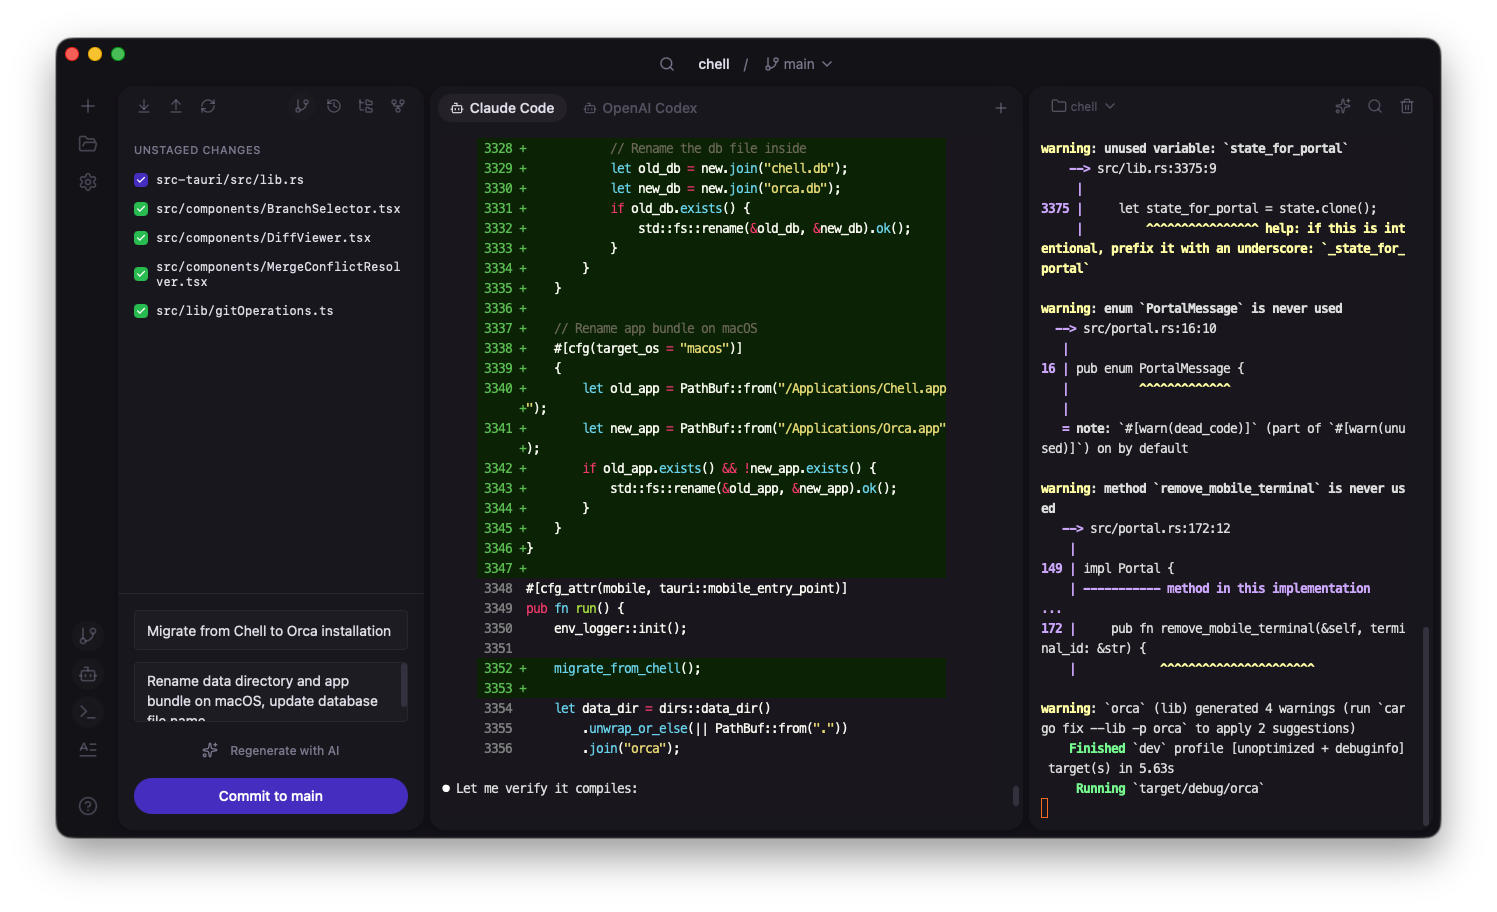1497x912 pixels.
Task: Select file name src/components/DiffViewer.tsx
Action: tap(263, 238)
